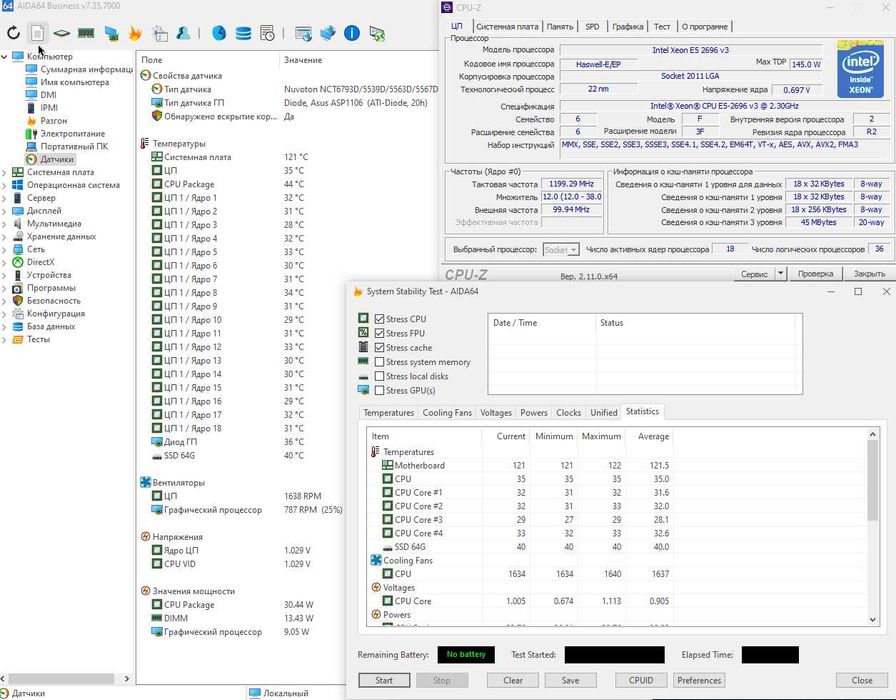Launch cache and memory benchmark RAM icon
Screen dimensions: 896x700
tap(86, 34)
